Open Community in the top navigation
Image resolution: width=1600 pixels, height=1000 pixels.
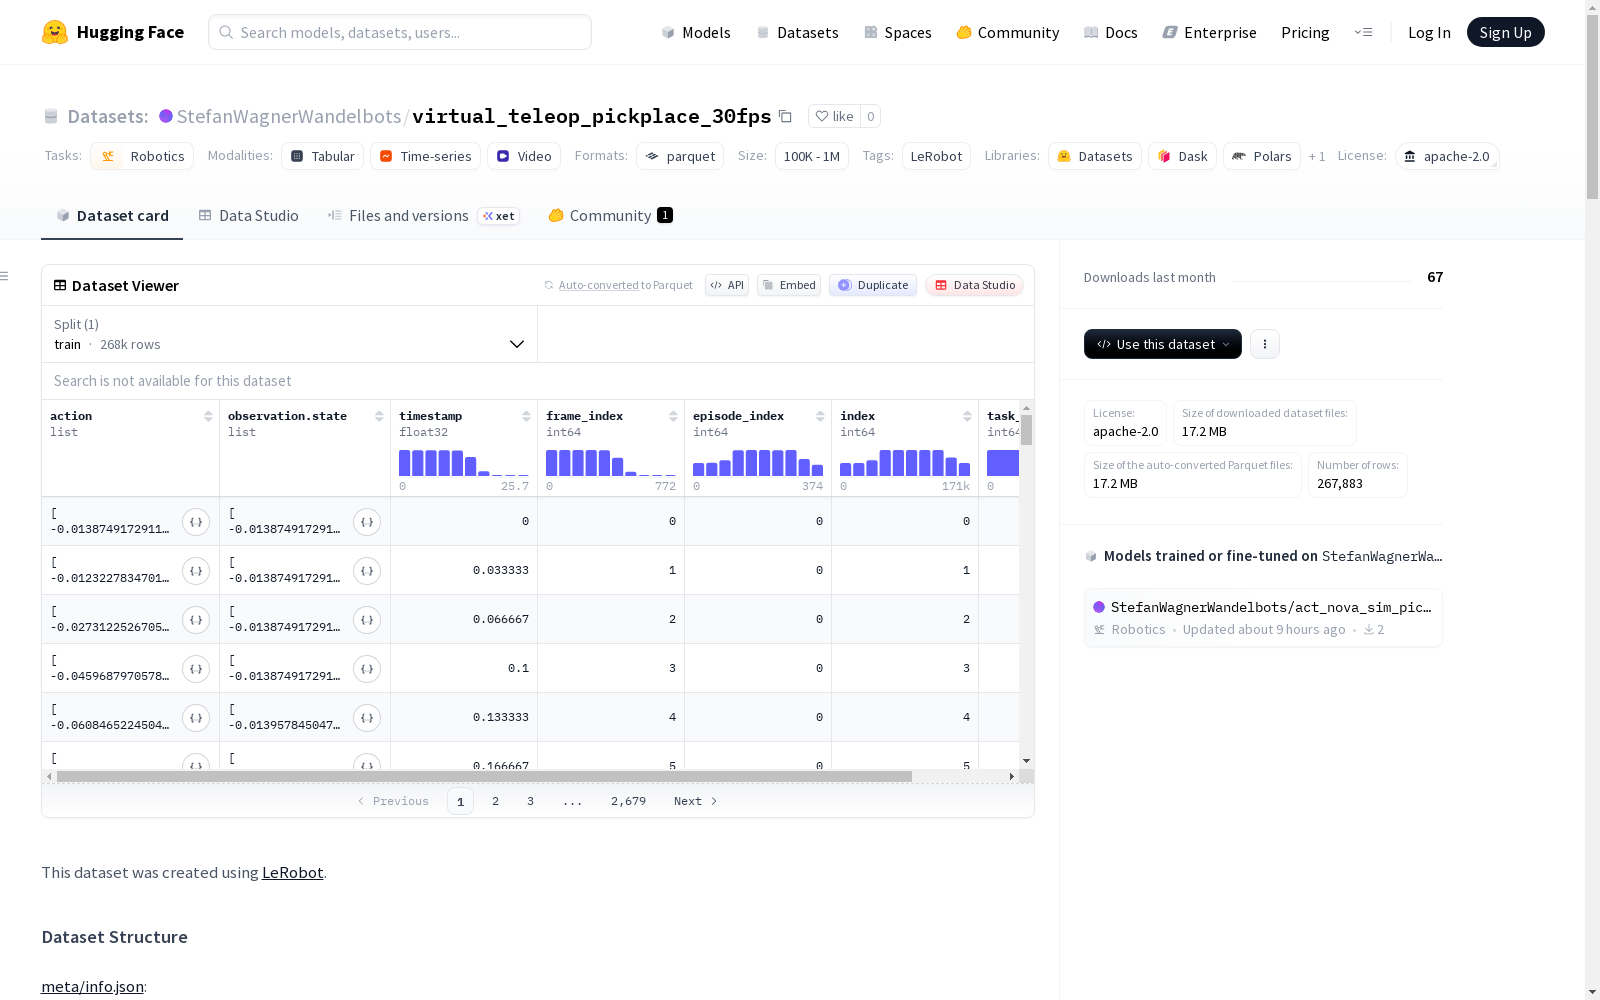click(1008, 32)
